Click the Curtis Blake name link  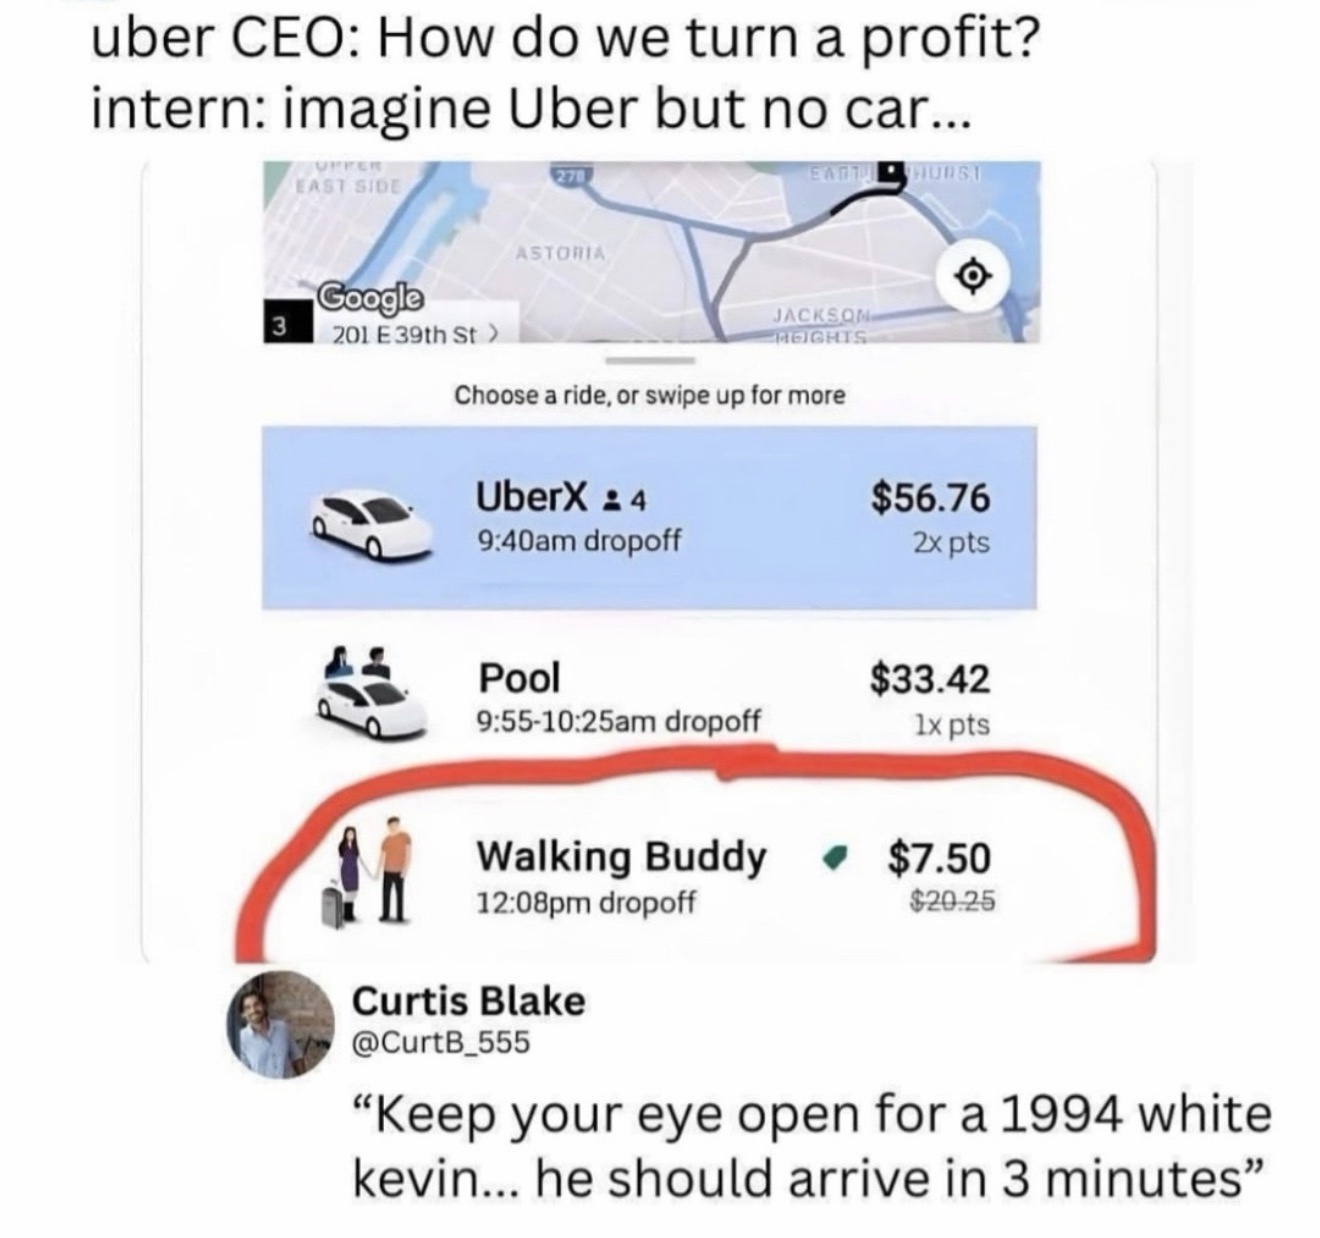[469, 1000]
